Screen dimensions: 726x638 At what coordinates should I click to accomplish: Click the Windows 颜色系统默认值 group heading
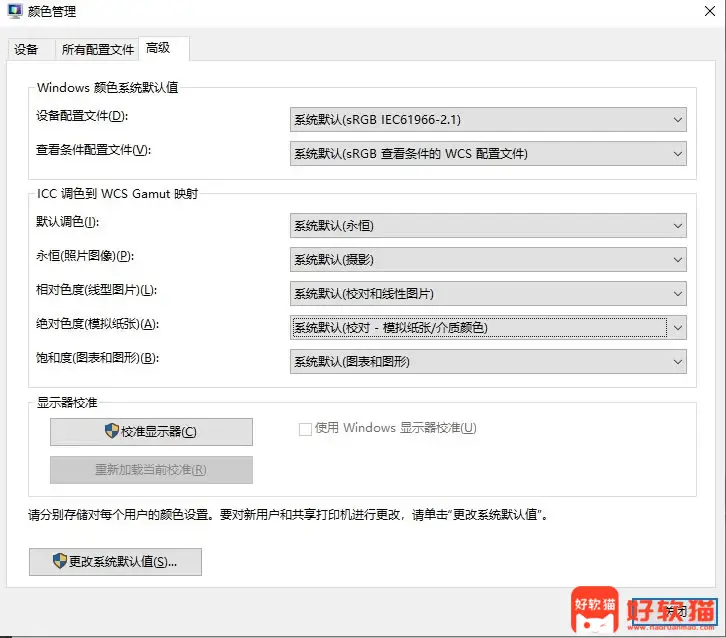[108, 88]
